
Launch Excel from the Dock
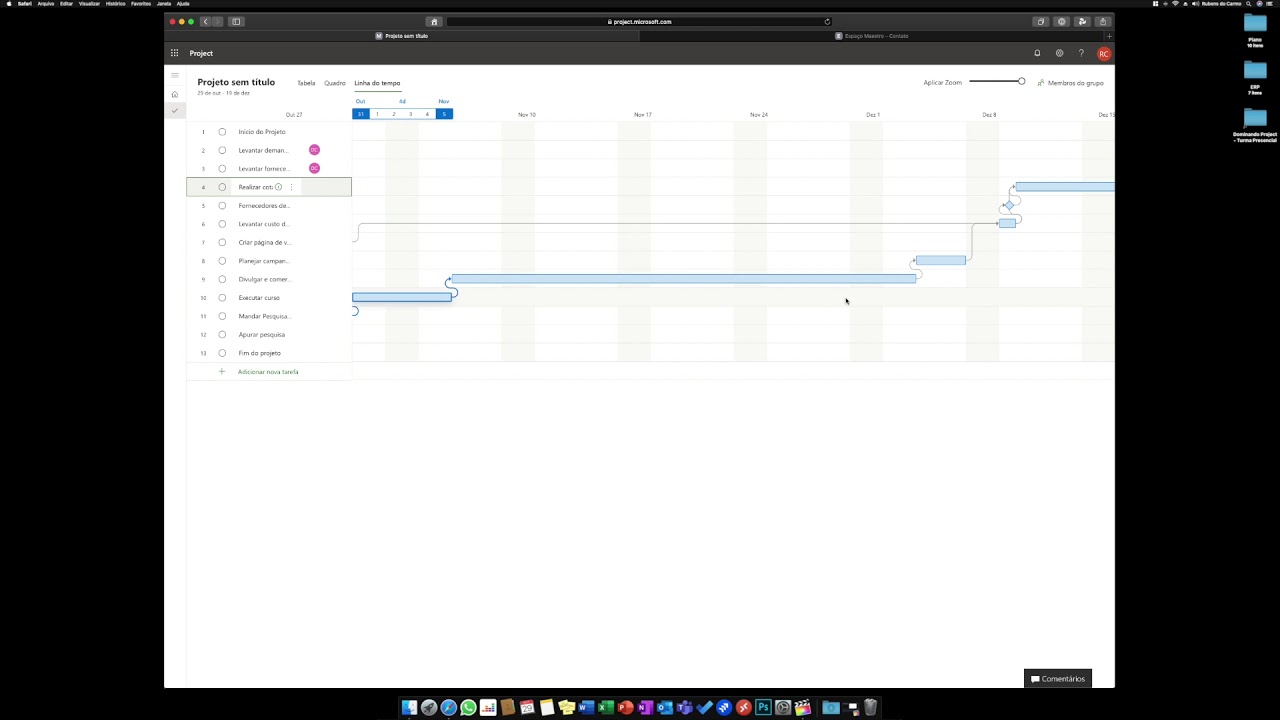[605, 708]
